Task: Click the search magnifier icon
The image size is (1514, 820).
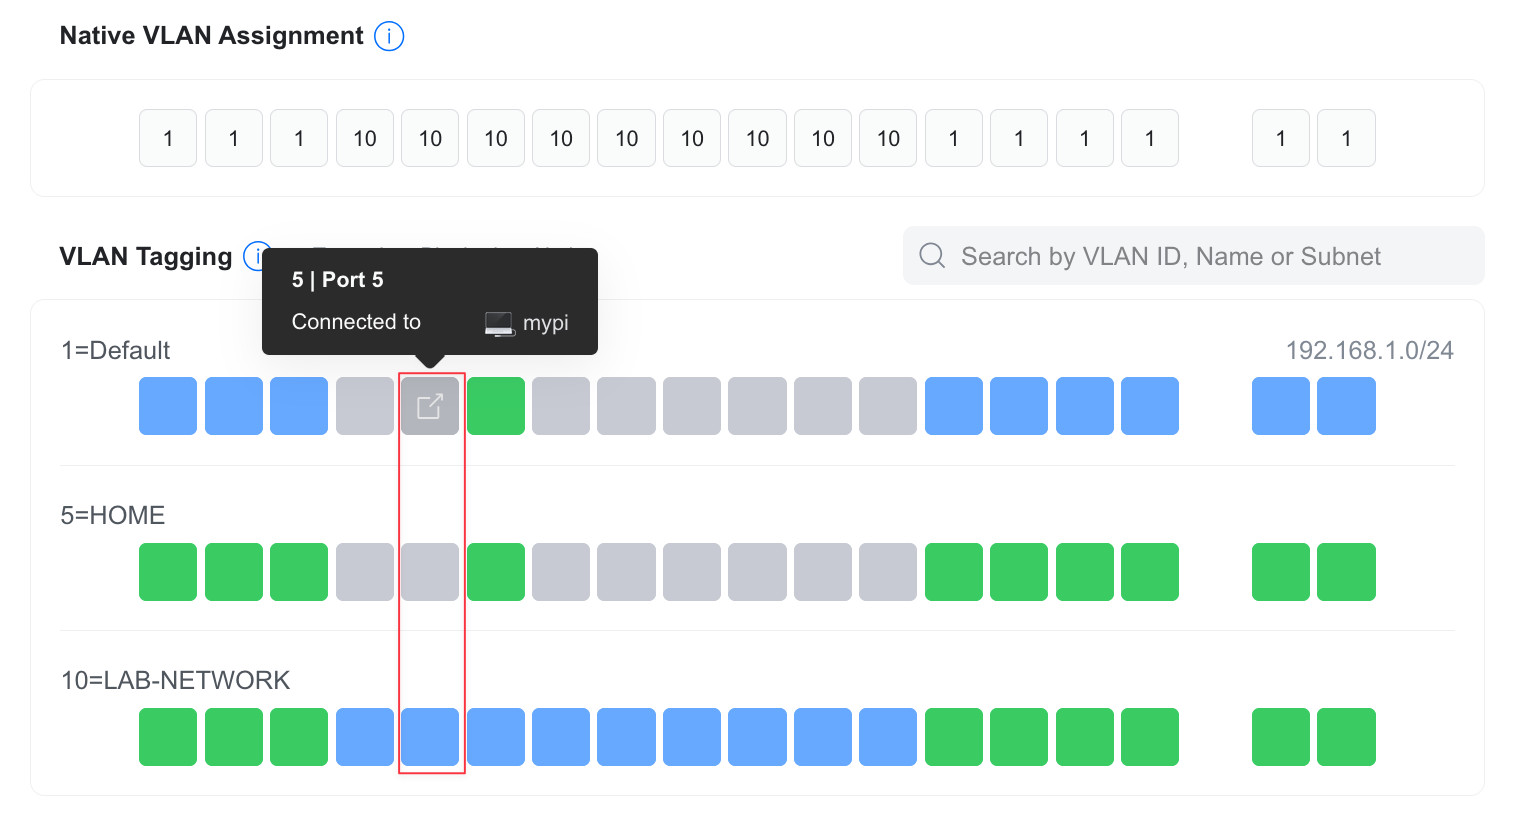Action: click(x=932, y=256)
